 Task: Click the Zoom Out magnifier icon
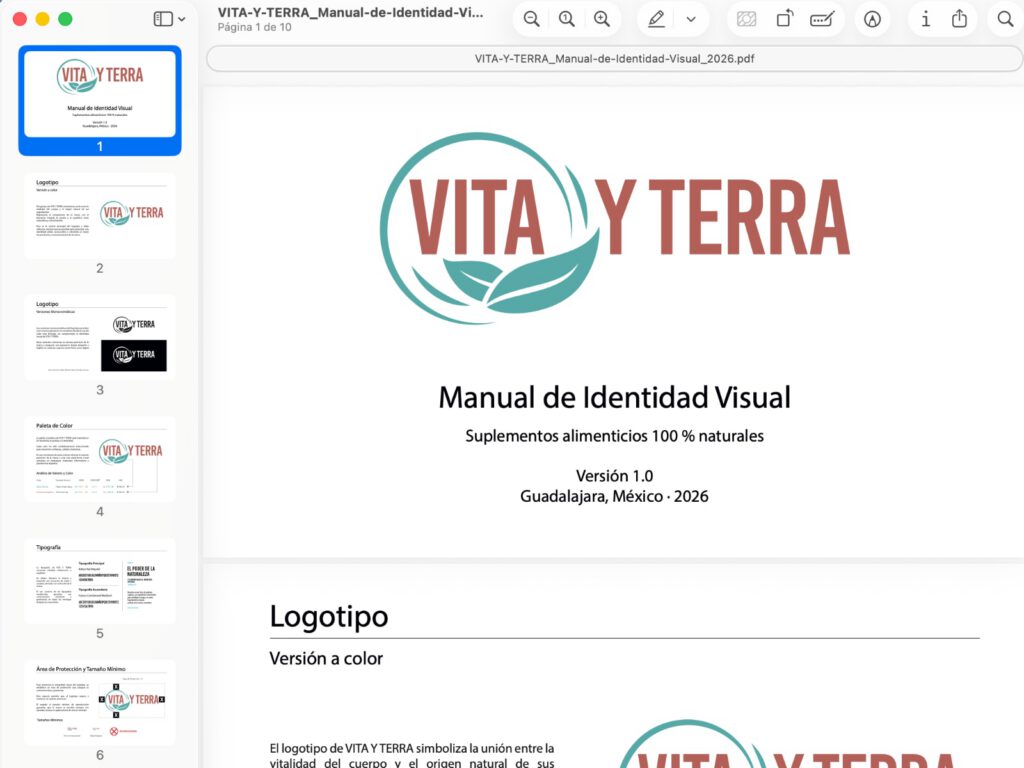[x=532, y=20]
